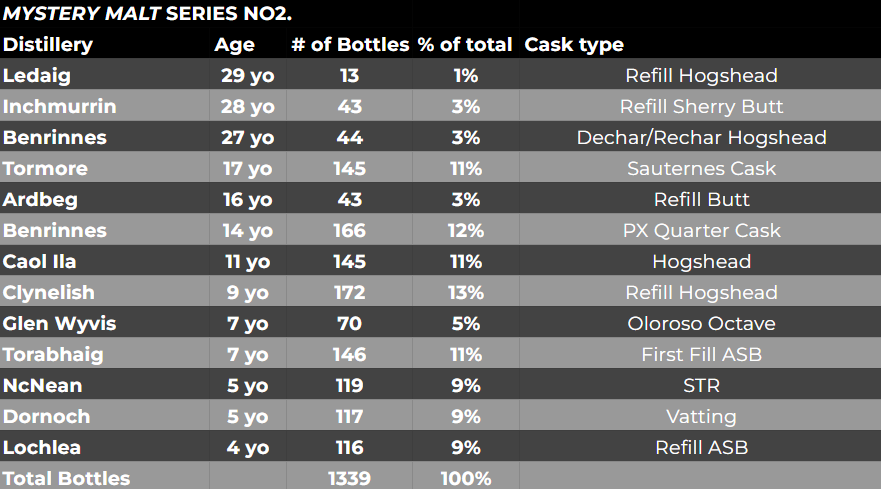Select the Age column header

coord(234,45)
